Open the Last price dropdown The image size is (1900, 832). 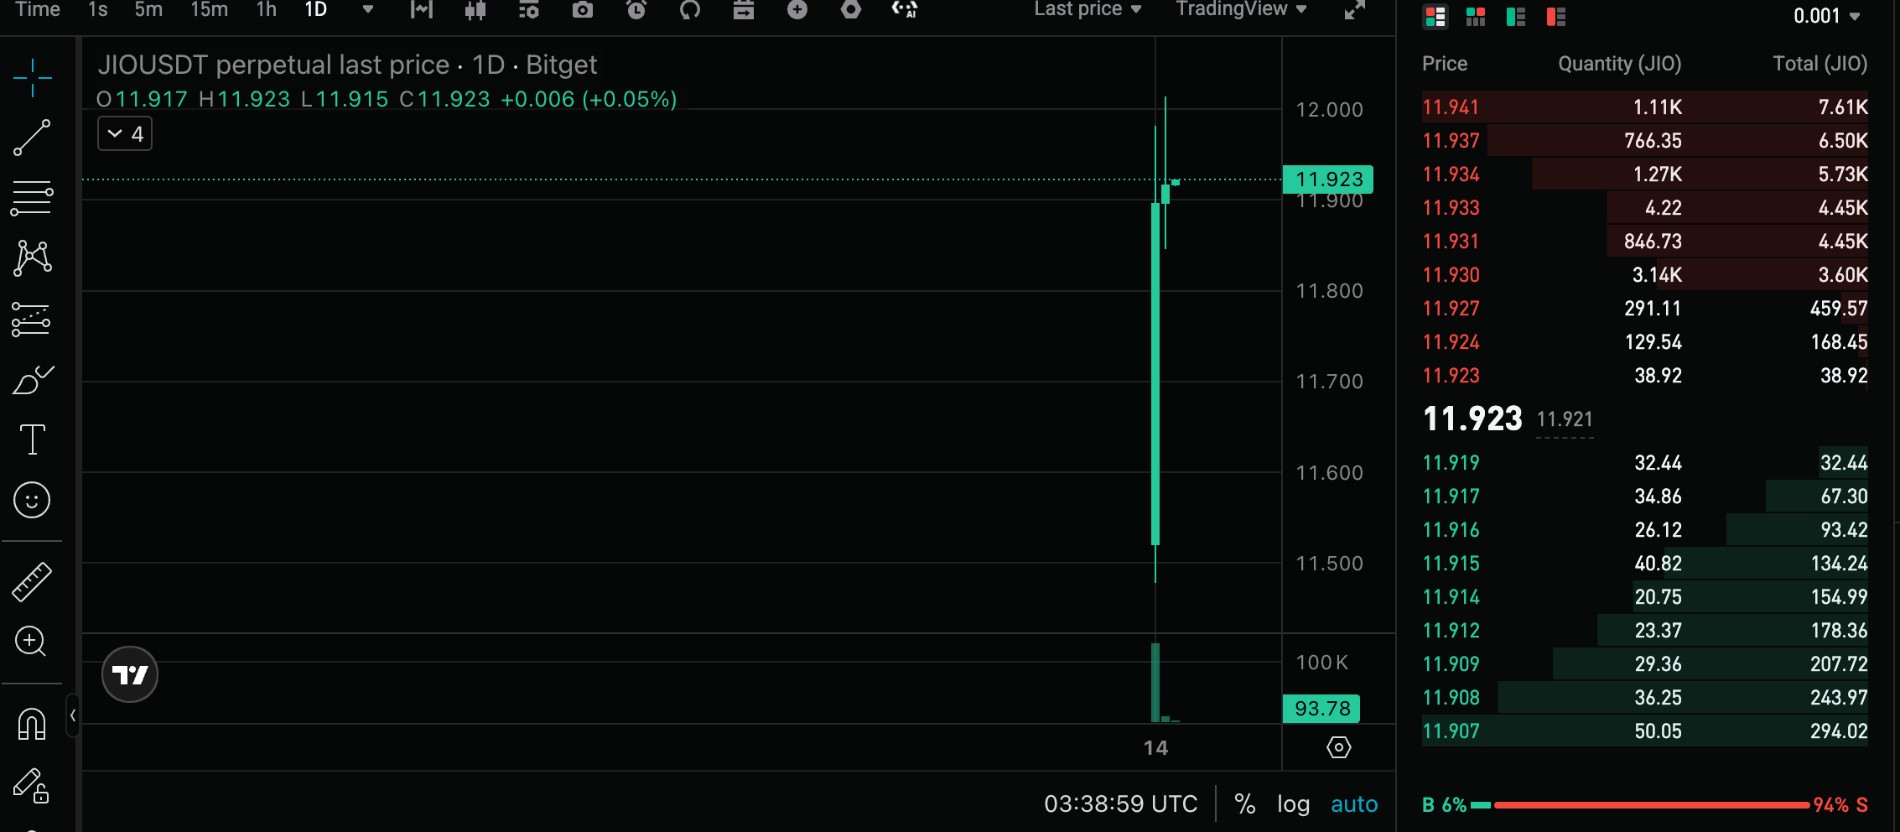tap(1087, 9)
